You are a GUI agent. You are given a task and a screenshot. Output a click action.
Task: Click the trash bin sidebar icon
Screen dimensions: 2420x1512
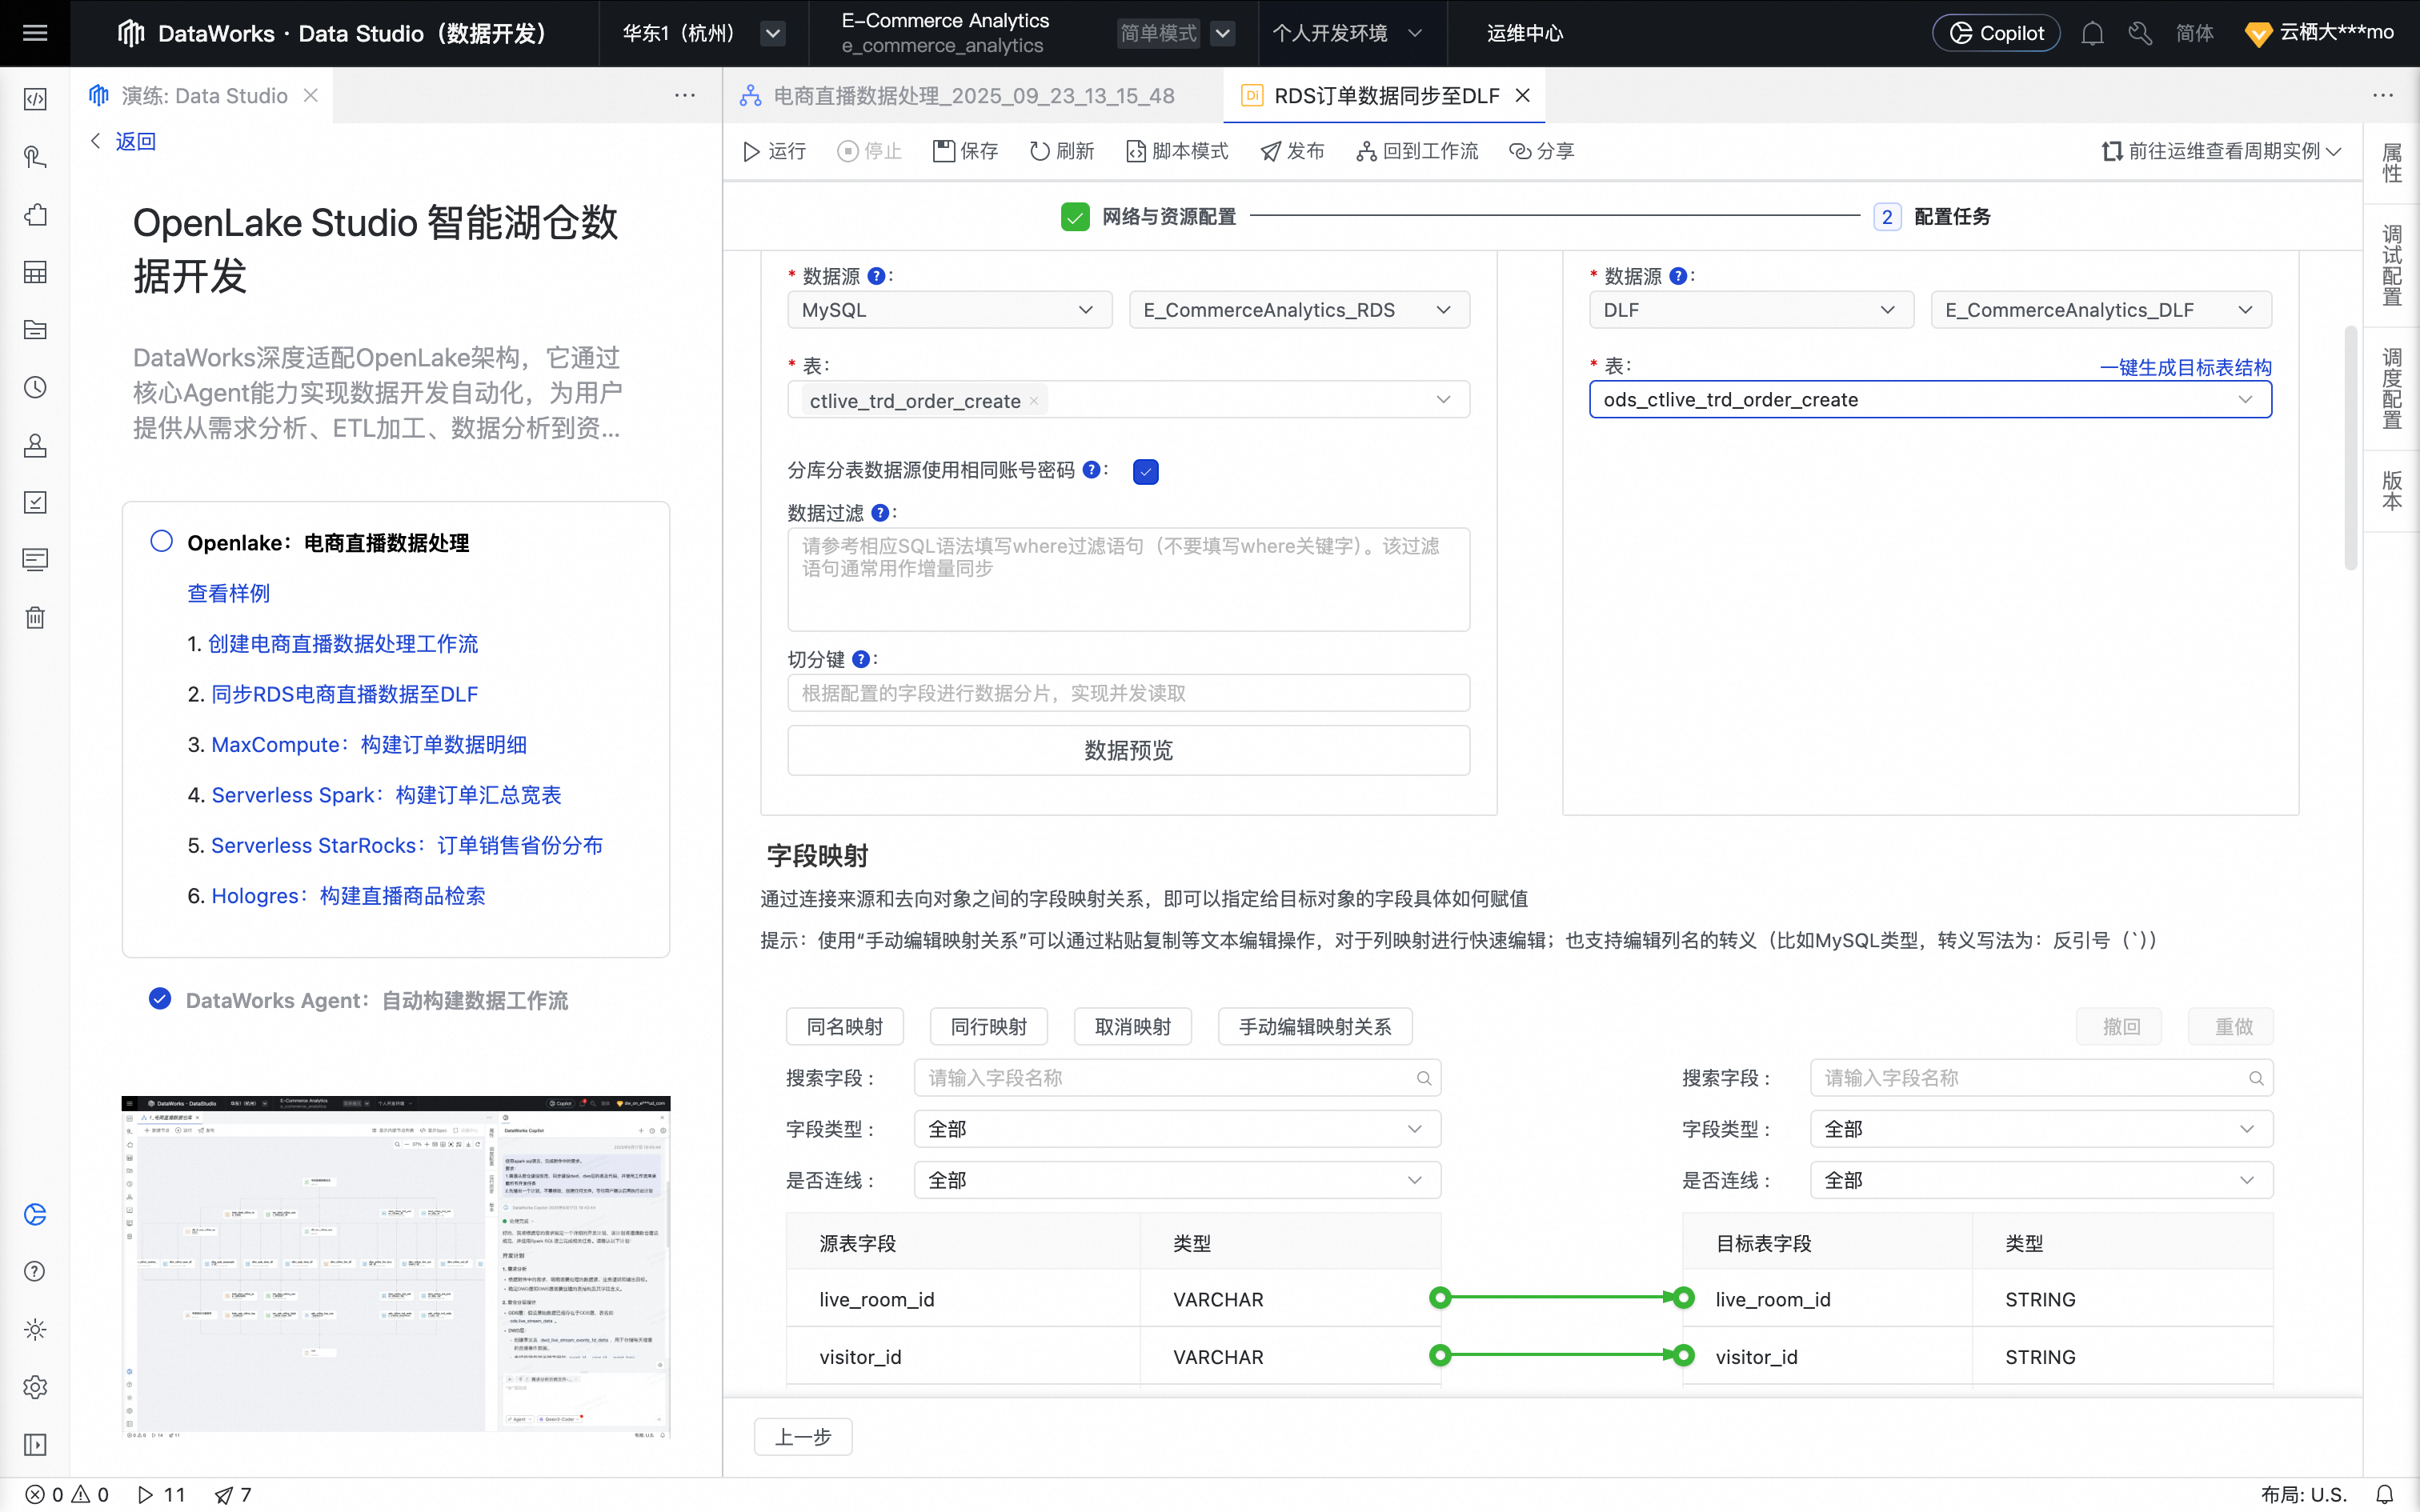point(35,617)
